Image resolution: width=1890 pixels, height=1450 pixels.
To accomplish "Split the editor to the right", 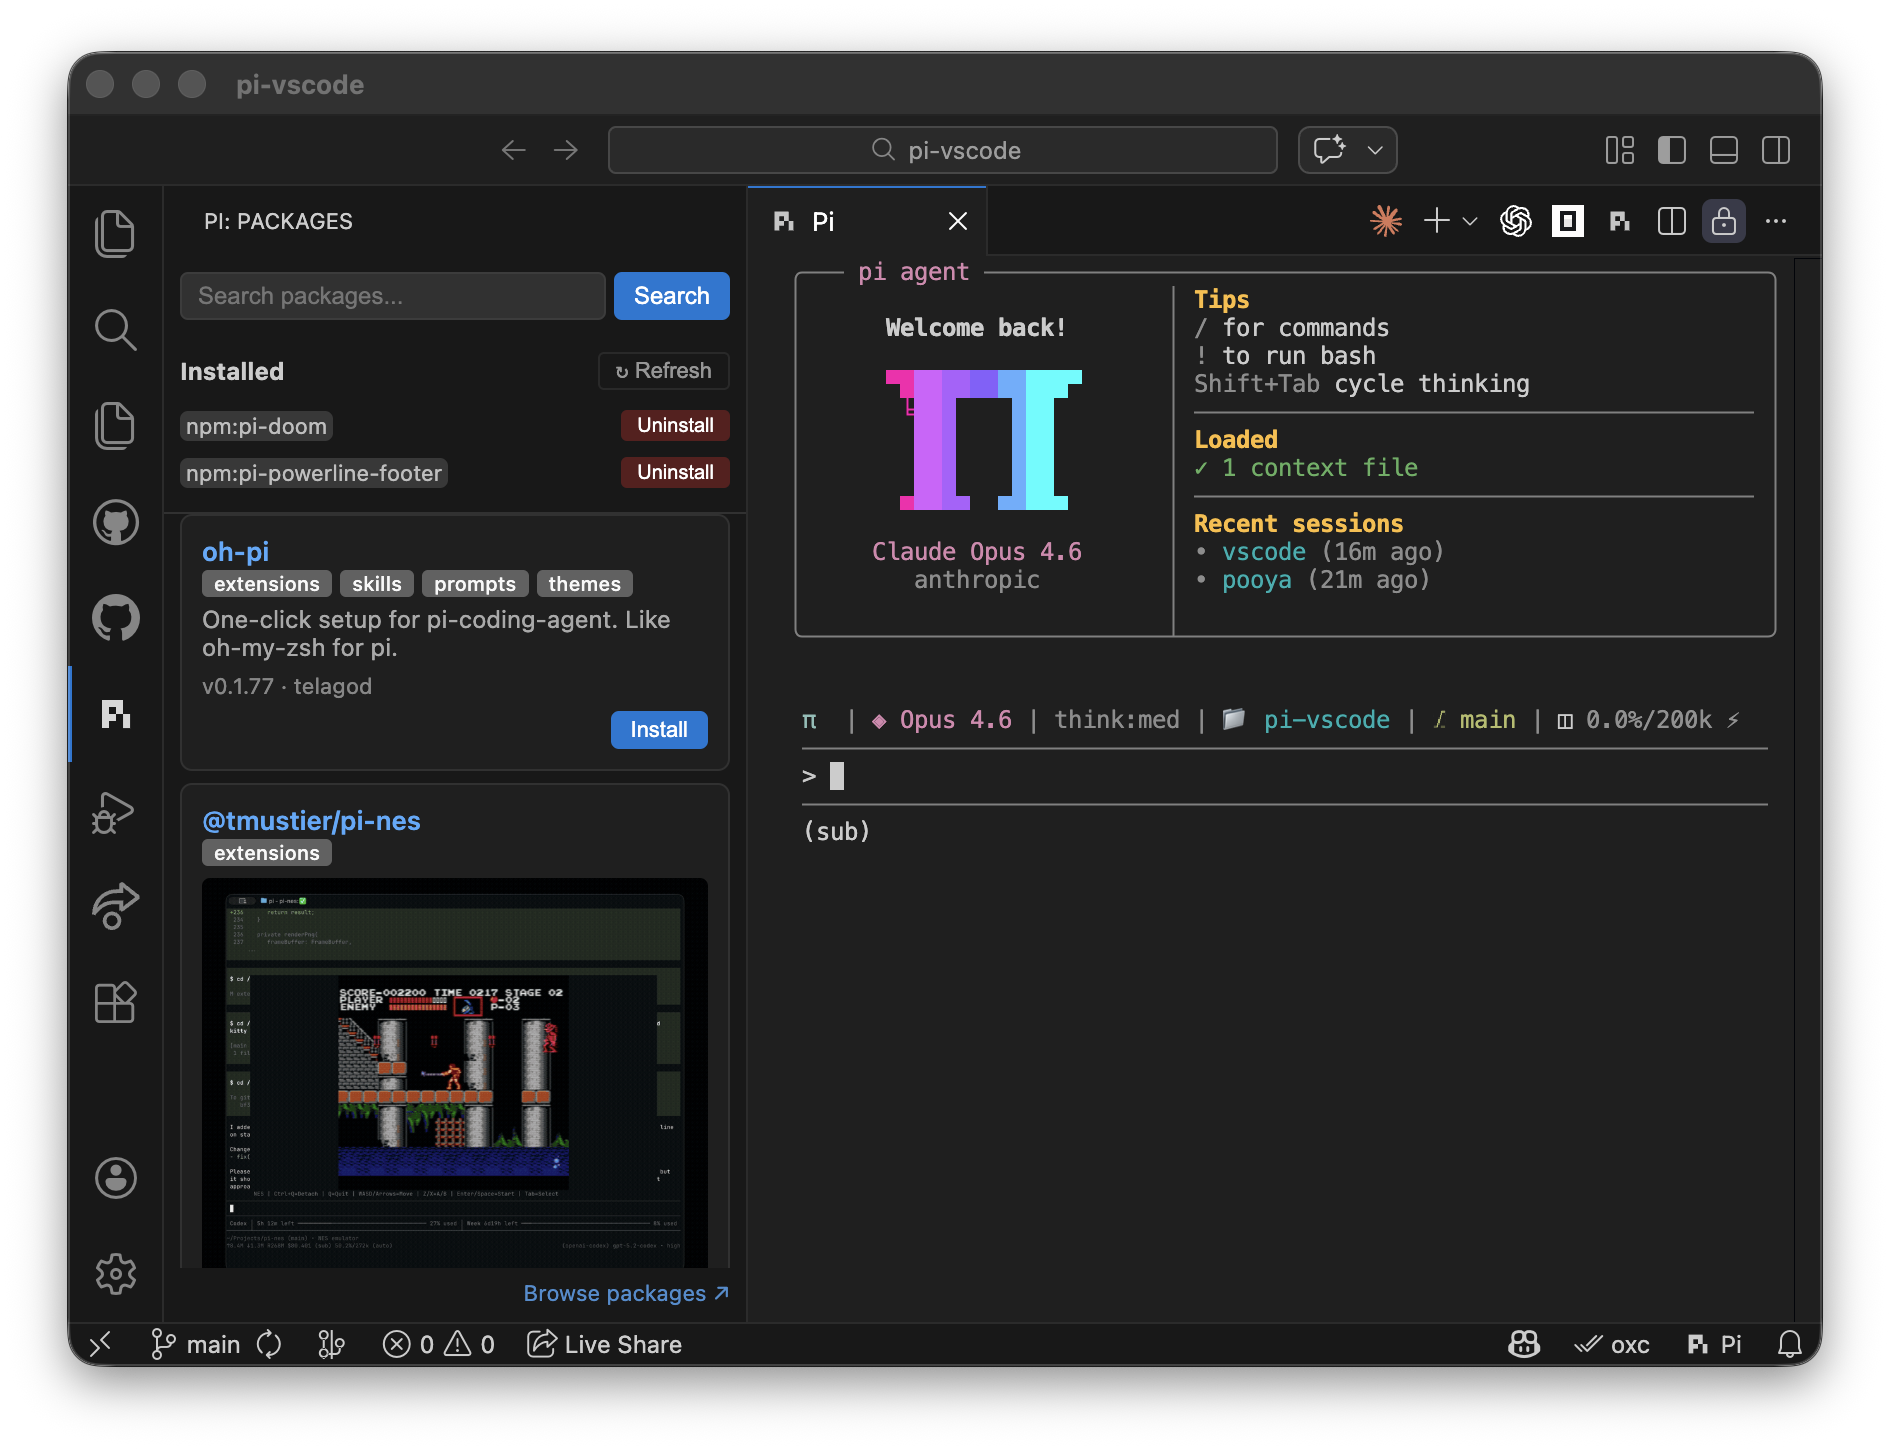I will point(1672,221).
